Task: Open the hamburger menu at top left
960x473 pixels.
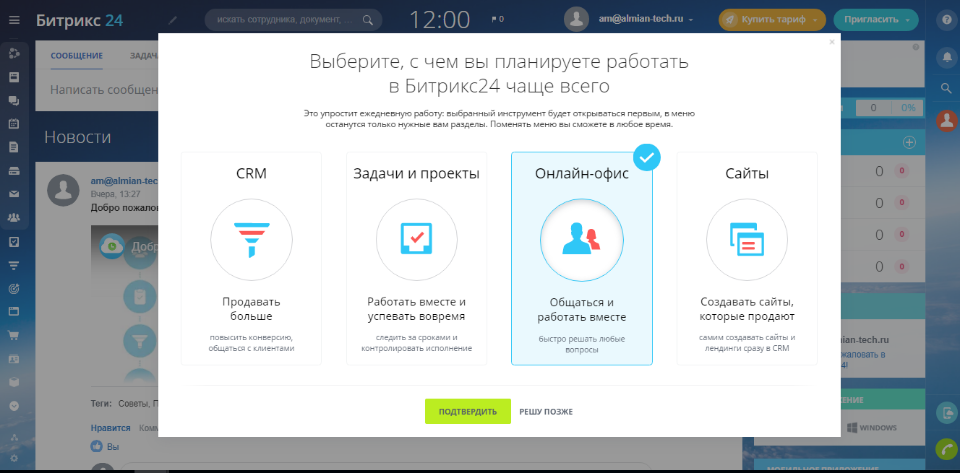Action: 14,20
